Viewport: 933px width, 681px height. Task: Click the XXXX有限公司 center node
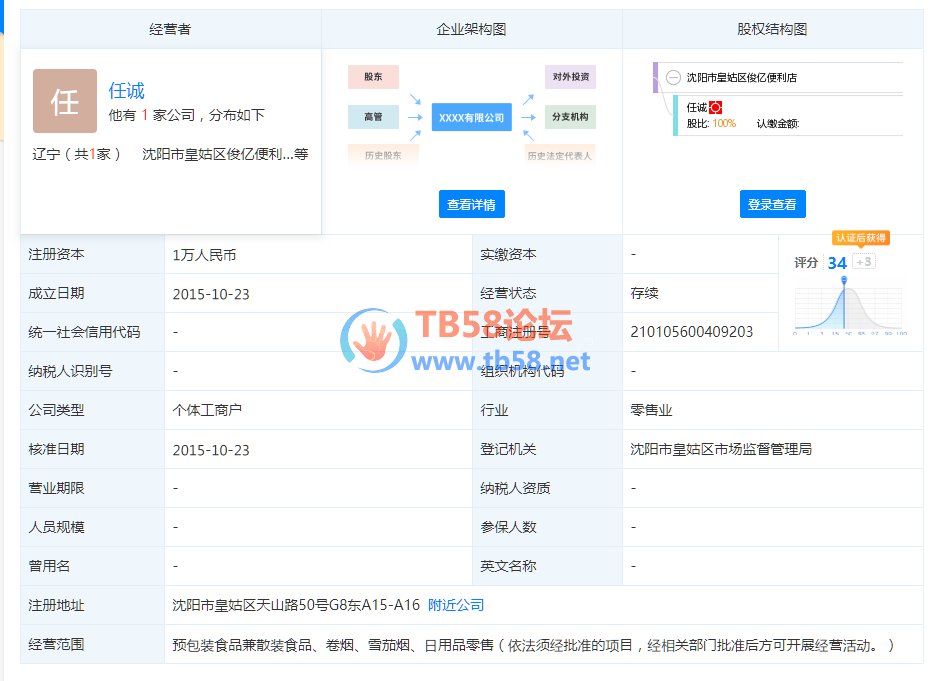[x=471, y=117]
